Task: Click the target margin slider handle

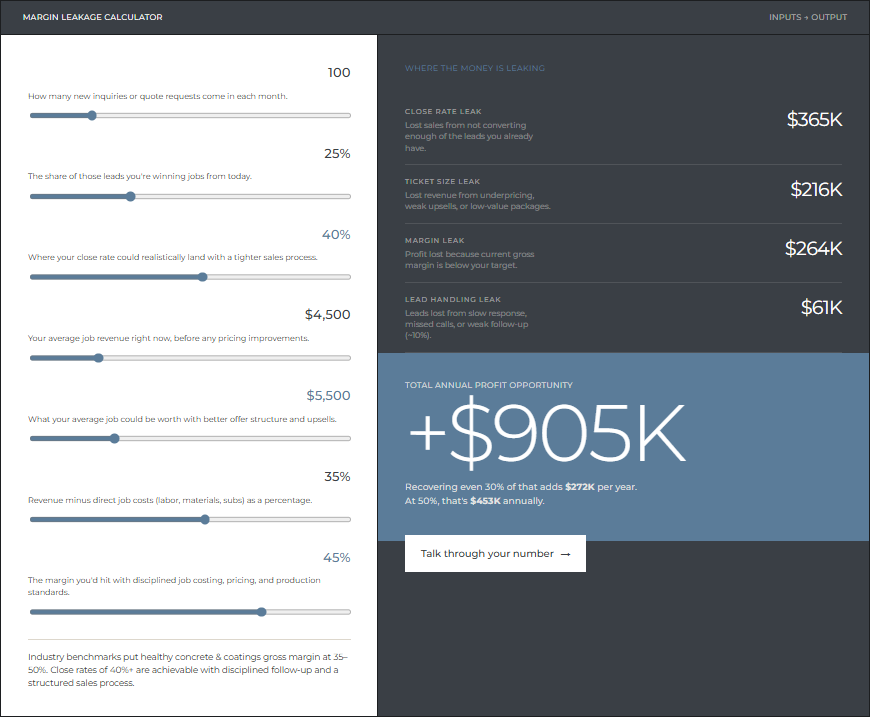Action: coord(261,612)
